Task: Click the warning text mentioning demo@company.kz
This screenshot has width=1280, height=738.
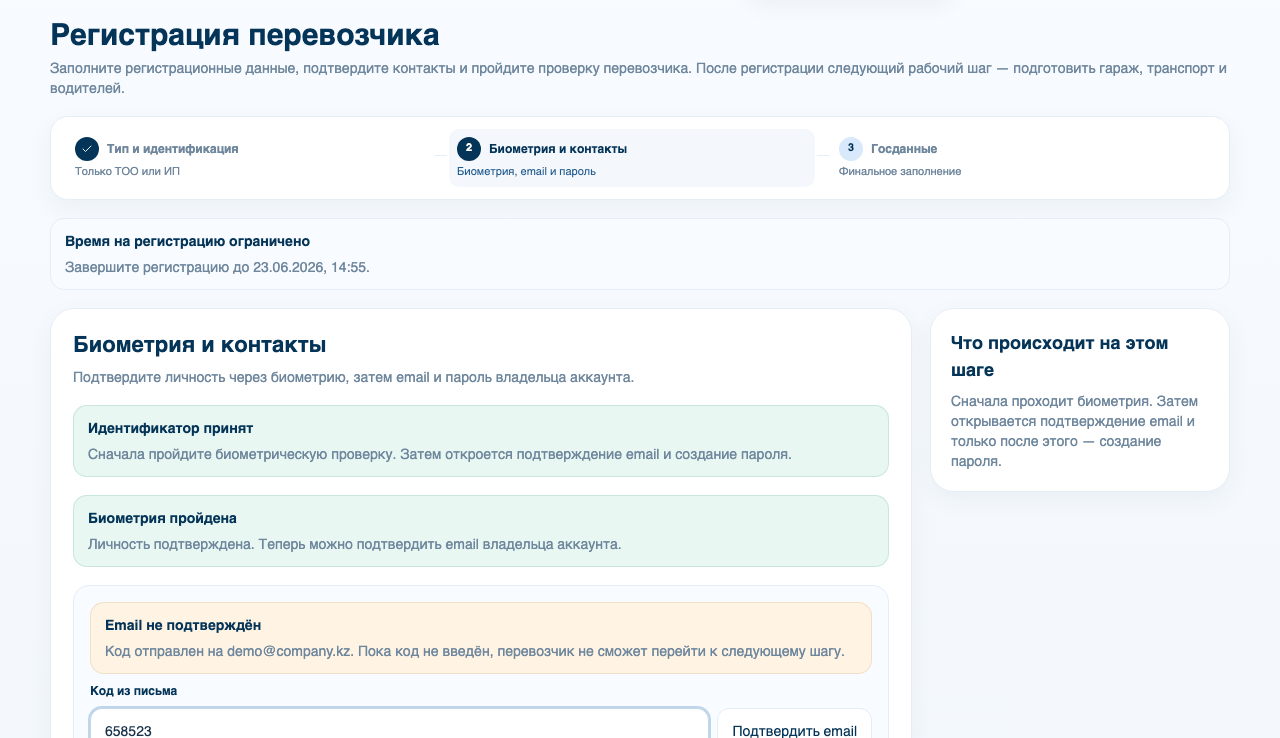Action: coord(475,651)
